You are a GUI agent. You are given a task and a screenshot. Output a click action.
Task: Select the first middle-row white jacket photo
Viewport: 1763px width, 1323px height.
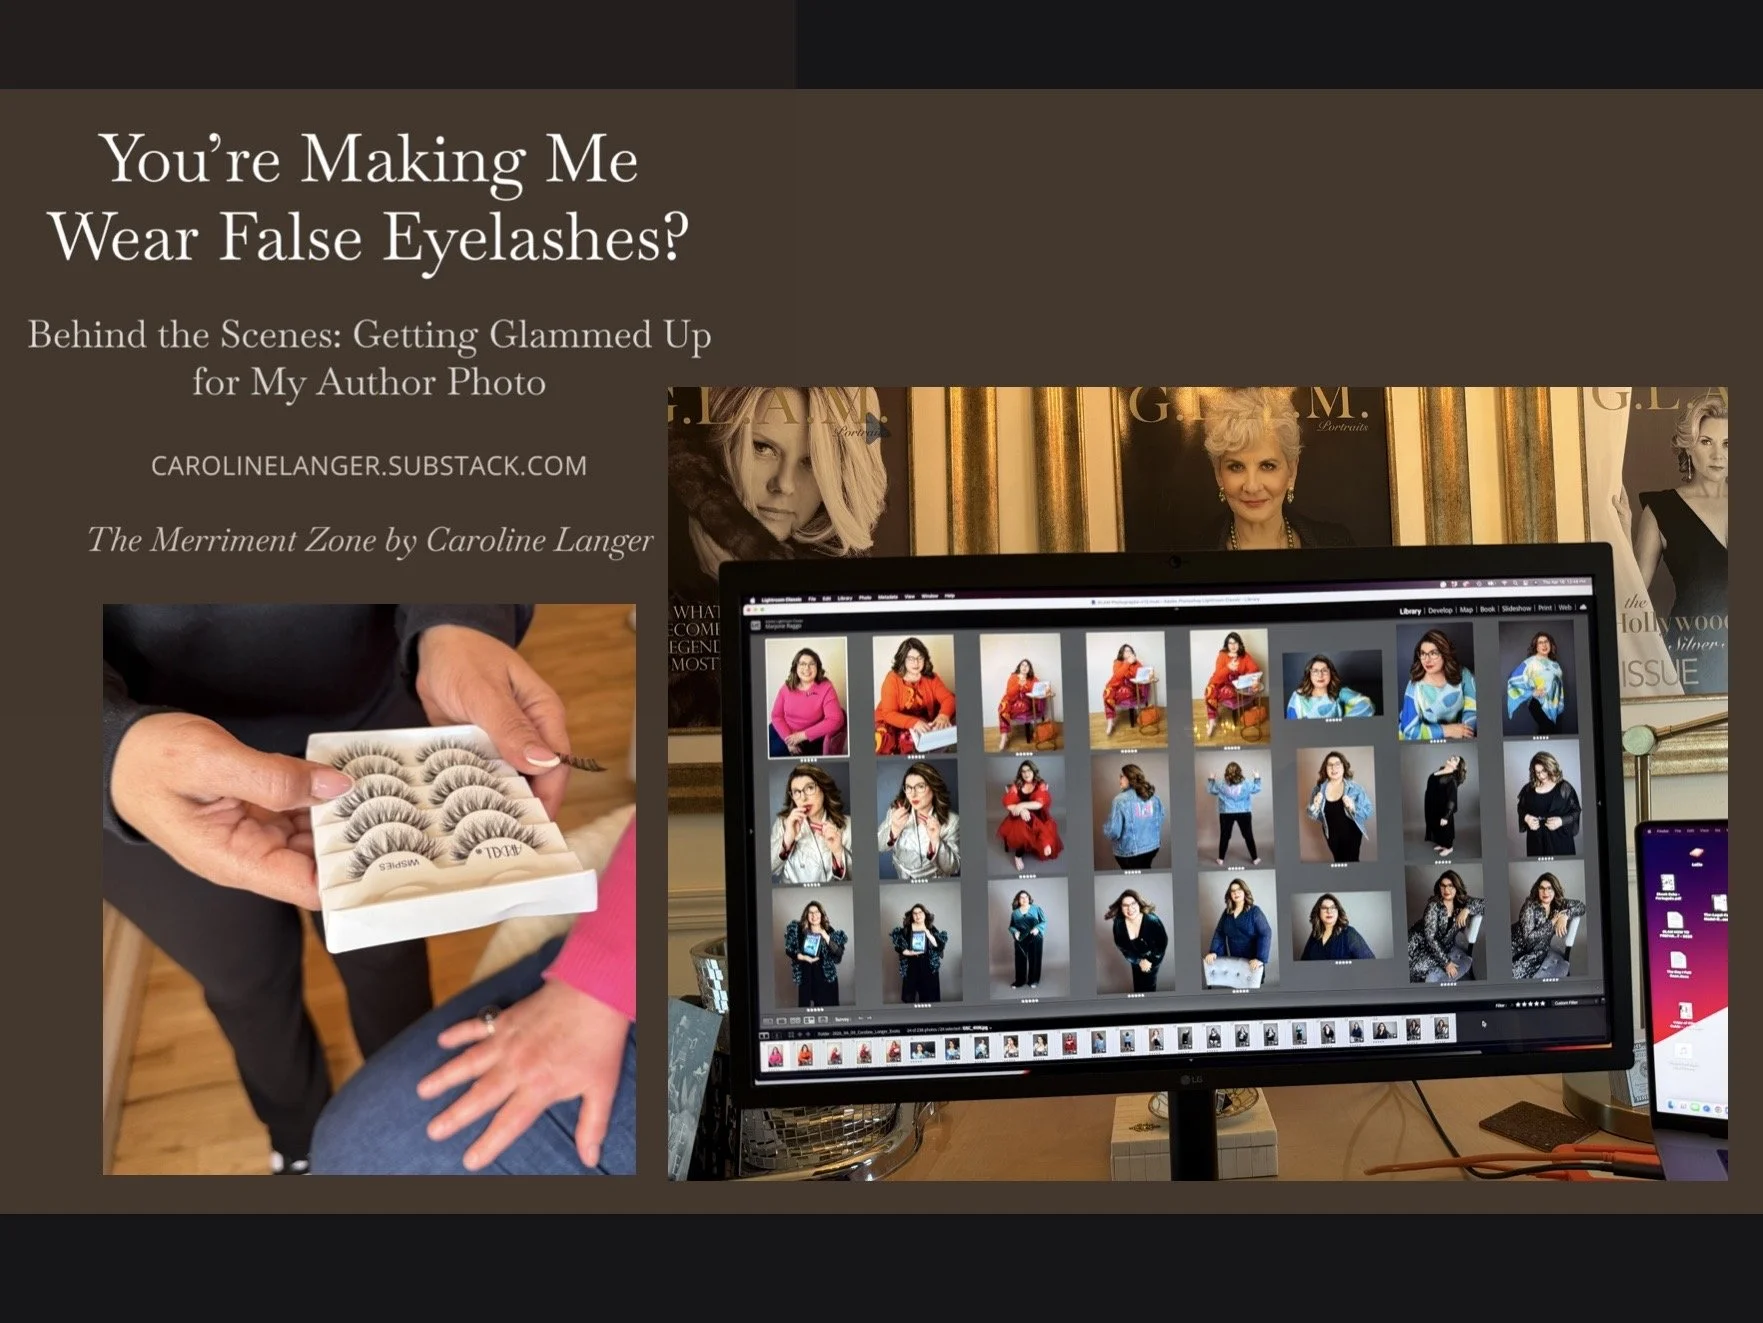coord(810,822)
